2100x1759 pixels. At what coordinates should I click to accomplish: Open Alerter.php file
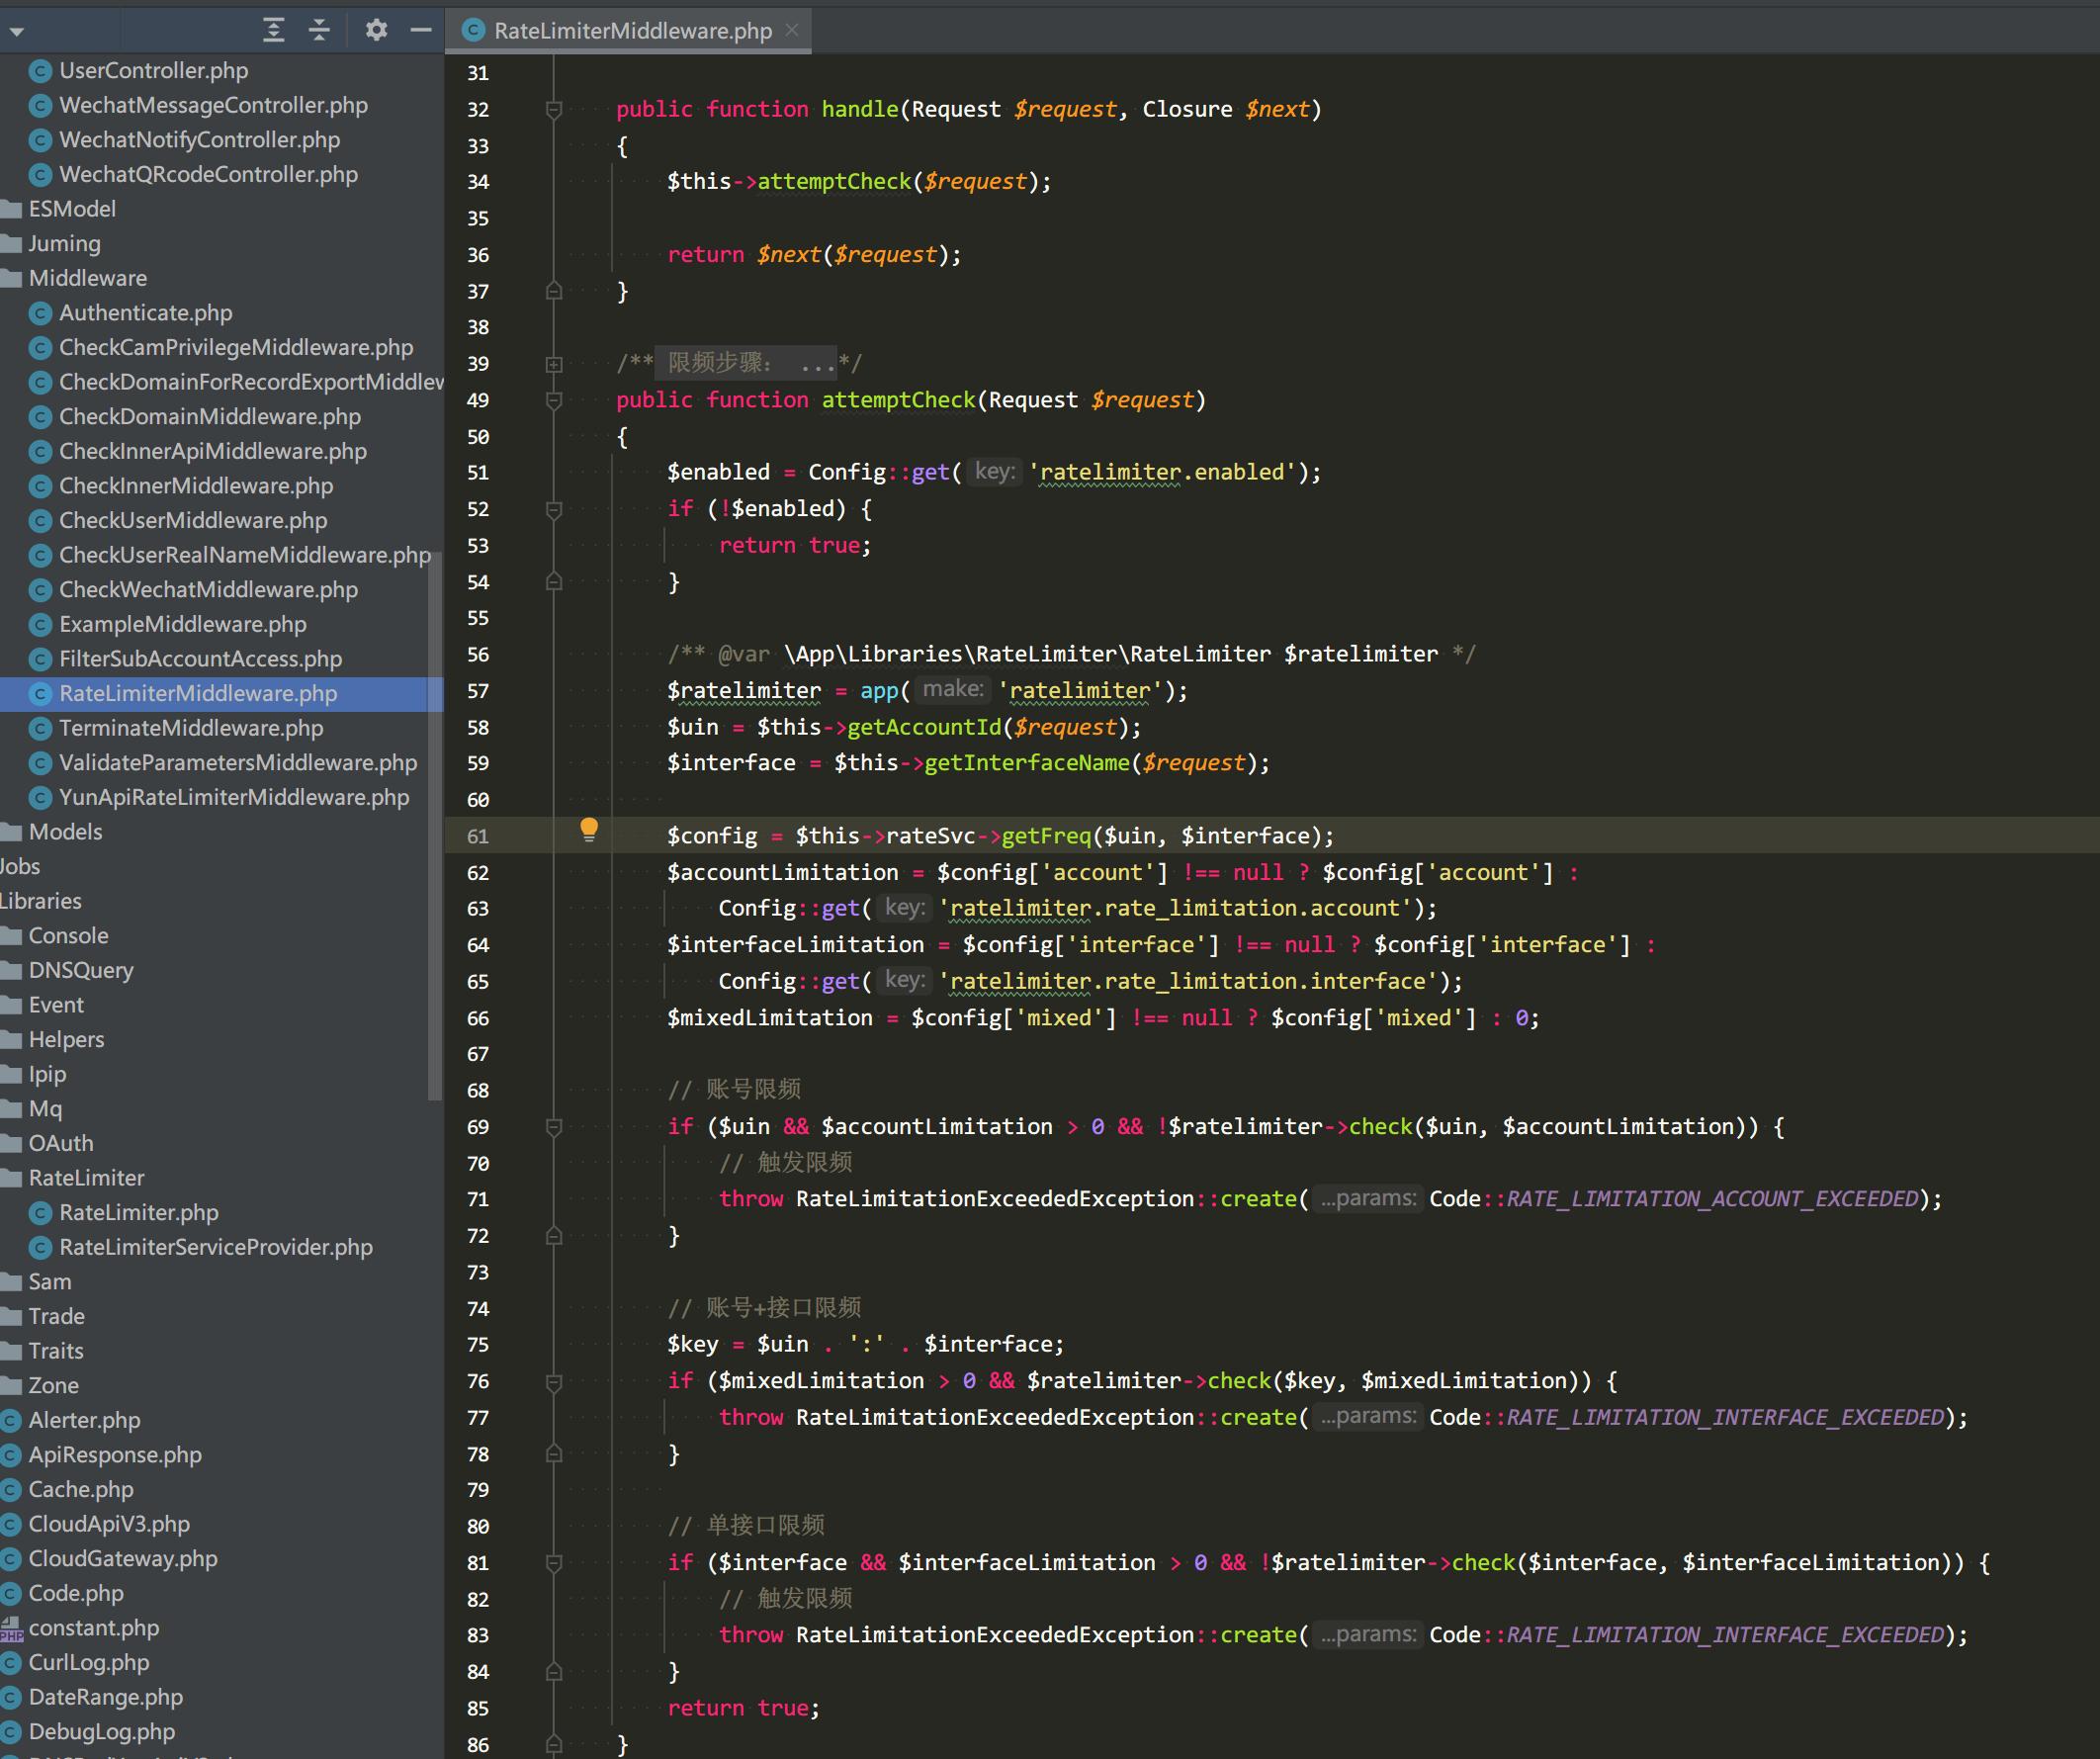coord(84,1420)
